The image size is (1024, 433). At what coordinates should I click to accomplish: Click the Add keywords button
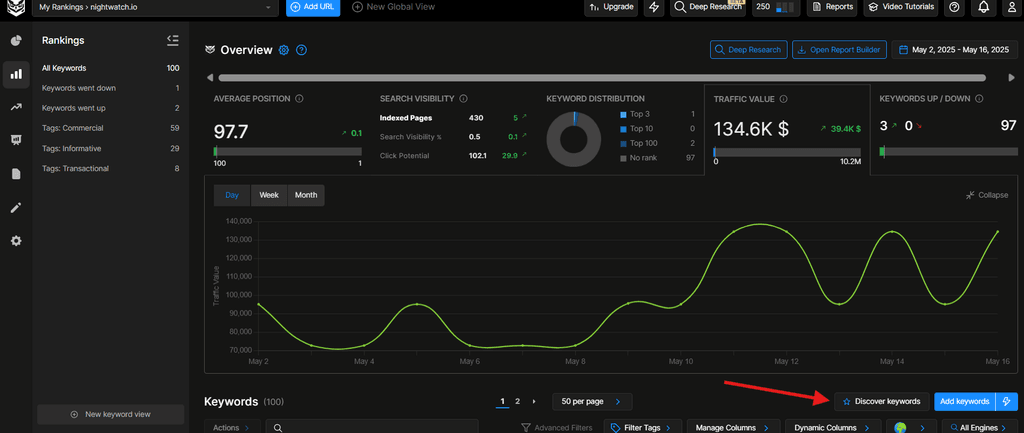coord(965,402)
